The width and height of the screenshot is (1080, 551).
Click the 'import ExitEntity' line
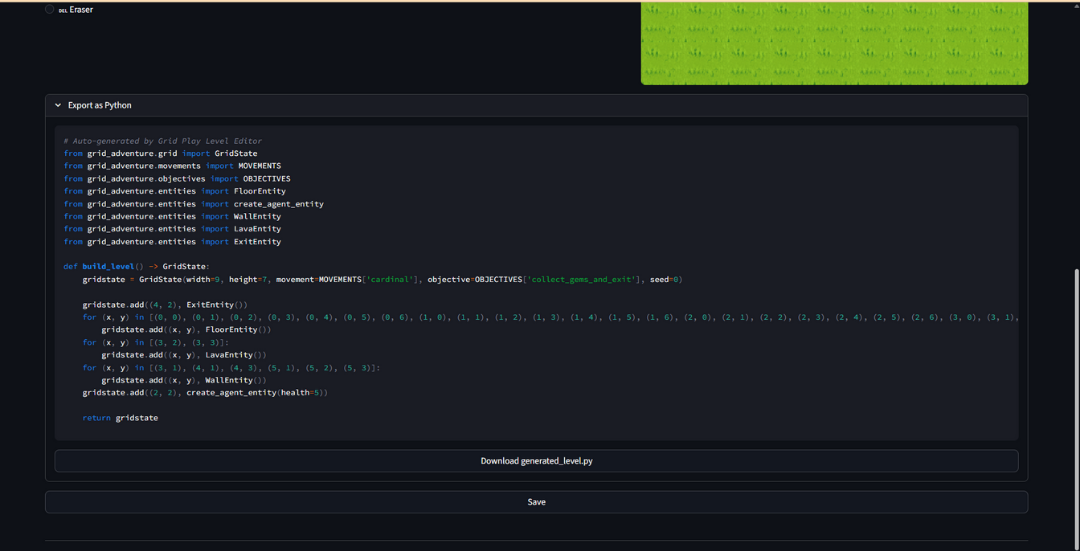click(x=172, y=242)
